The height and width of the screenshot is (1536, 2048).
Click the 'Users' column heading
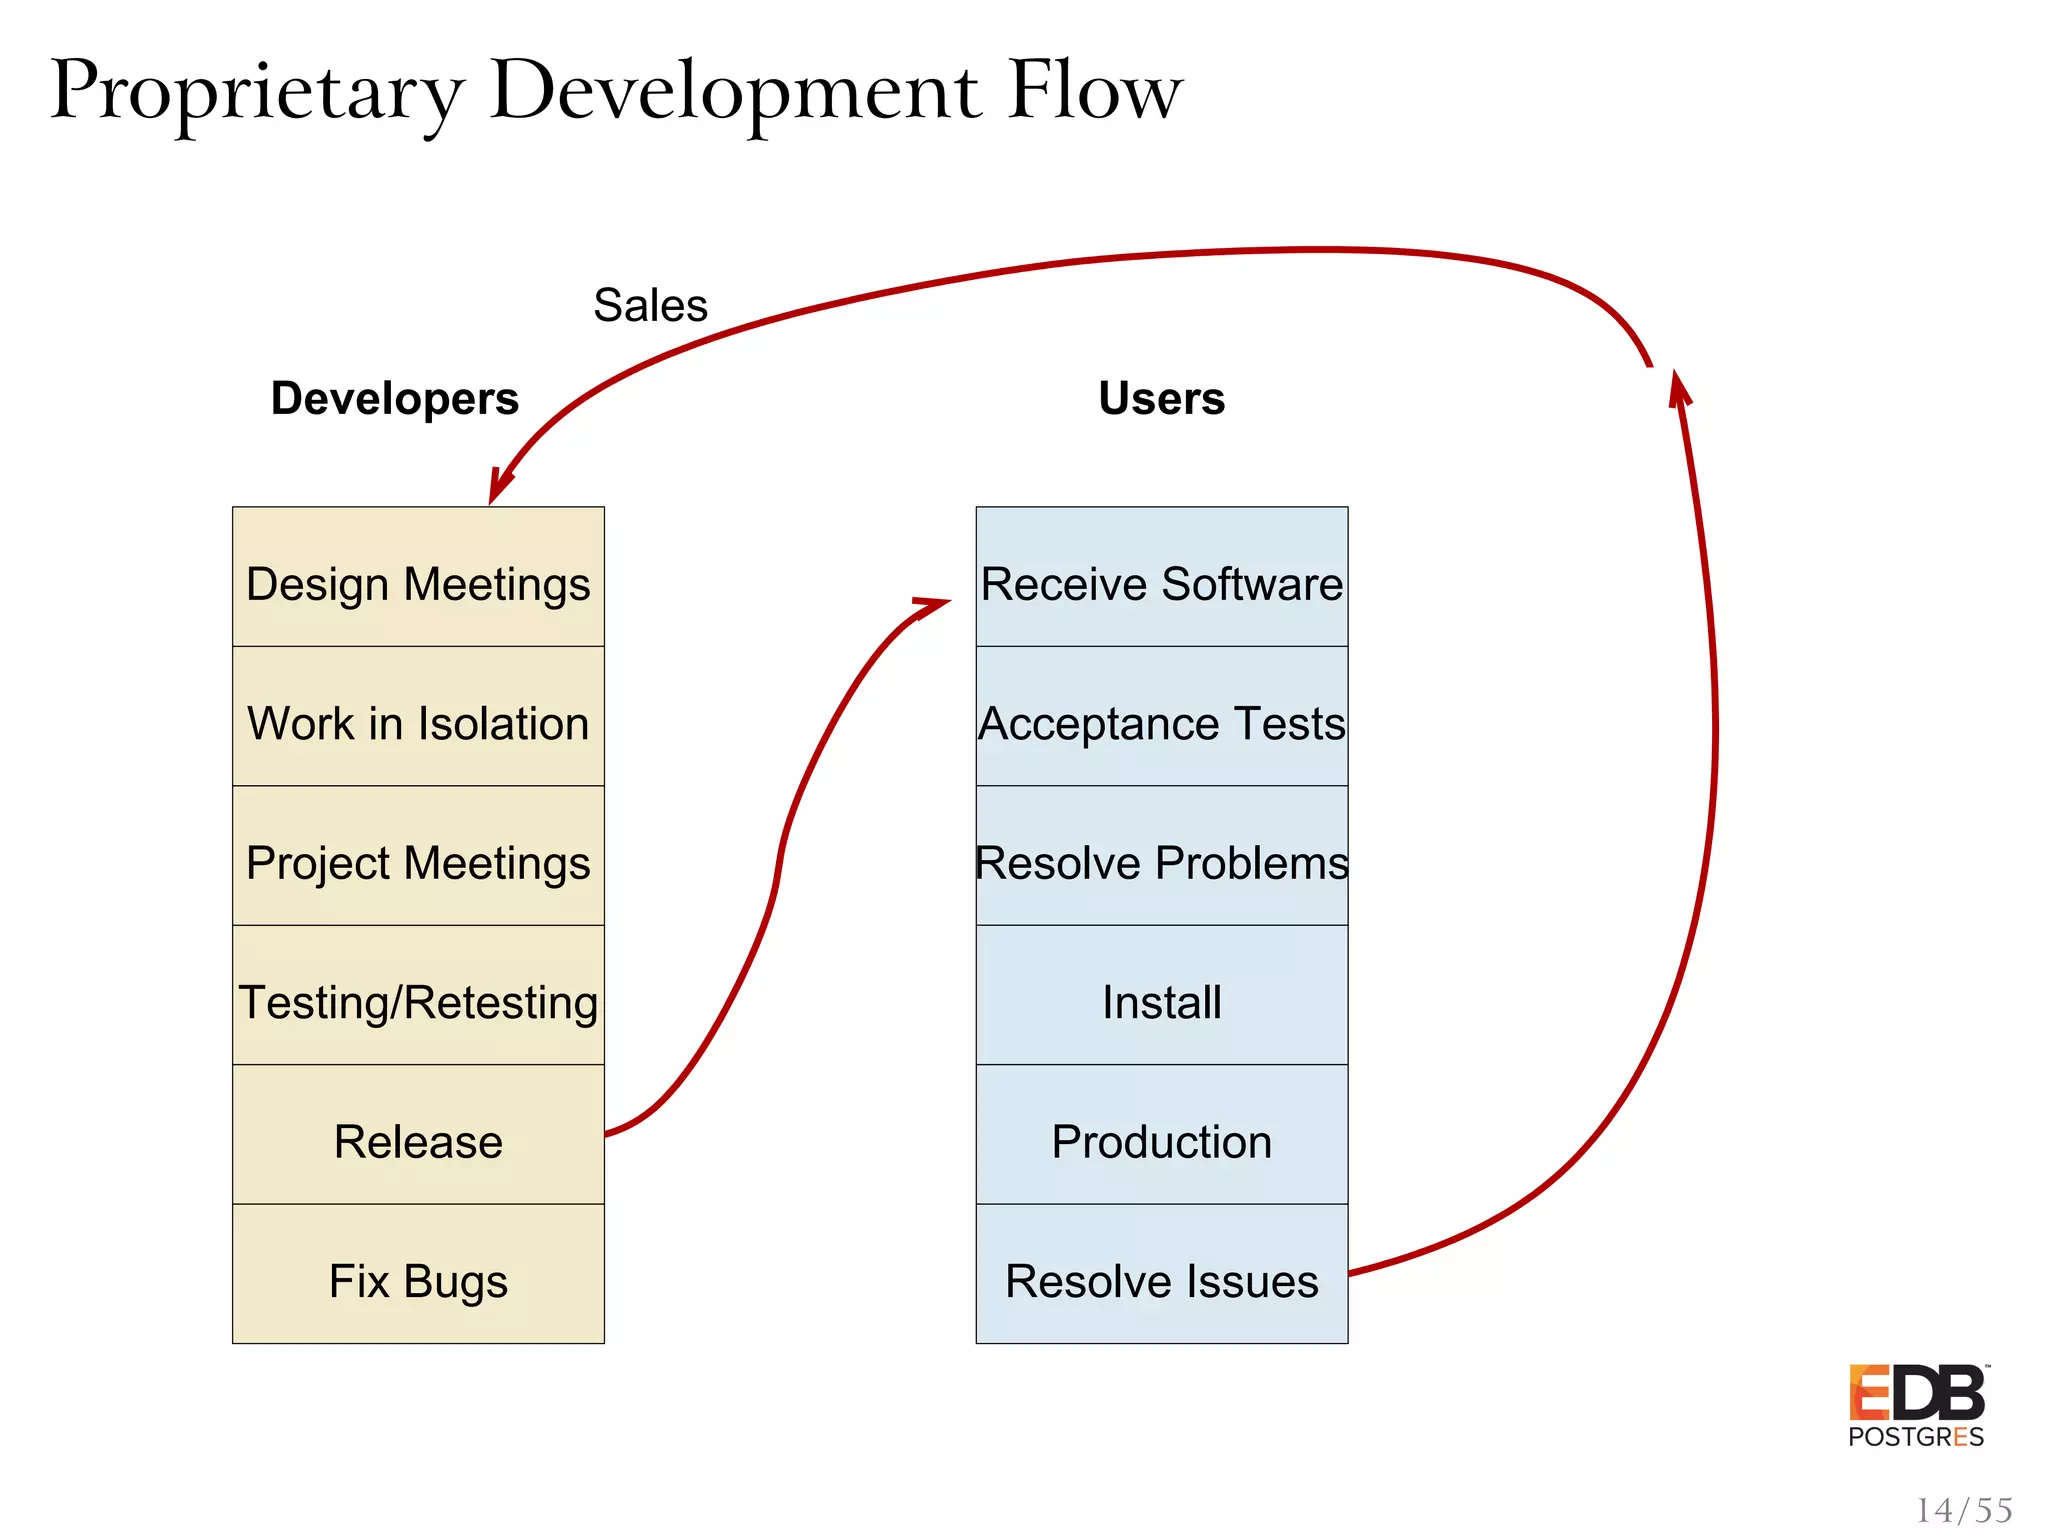1161,398
